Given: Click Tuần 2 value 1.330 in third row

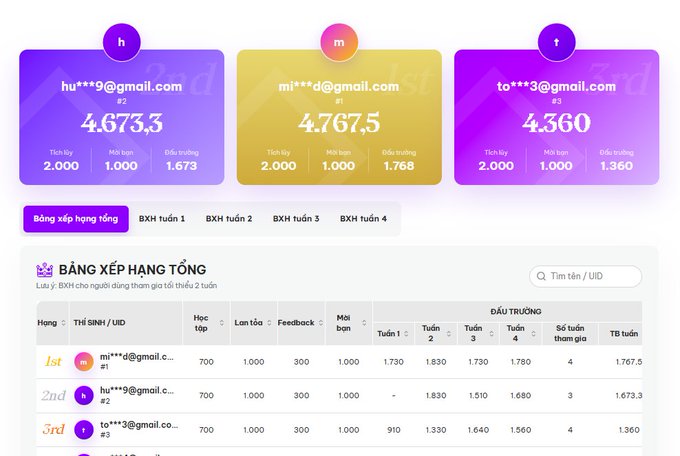Looking at the screenshot, I should pos(436,430).
